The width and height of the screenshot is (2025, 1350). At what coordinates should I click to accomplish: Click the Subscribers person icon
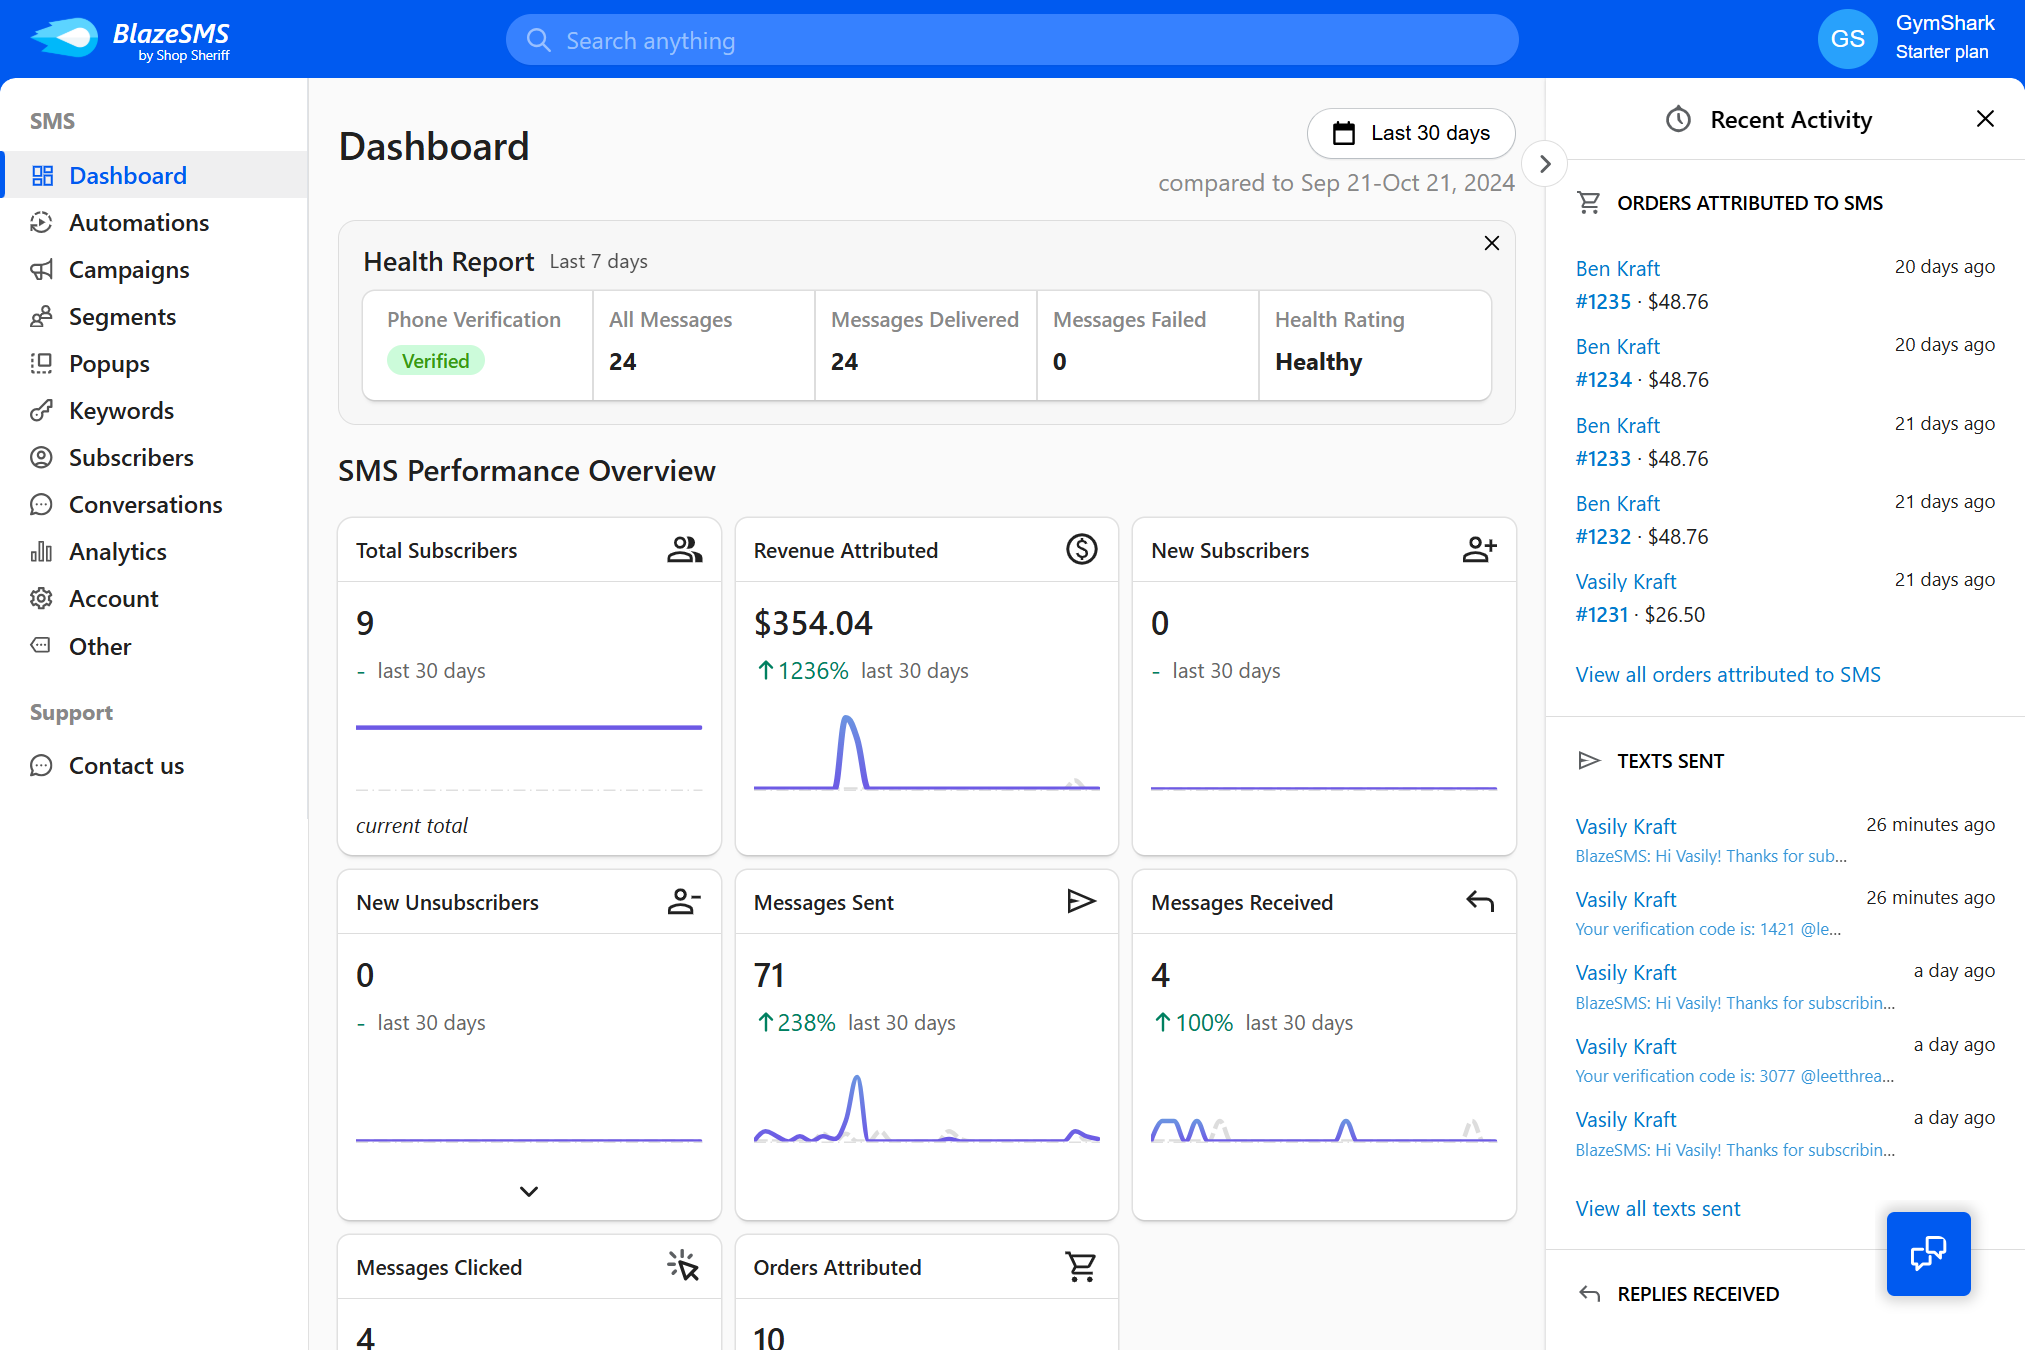(x=41, y=458)
